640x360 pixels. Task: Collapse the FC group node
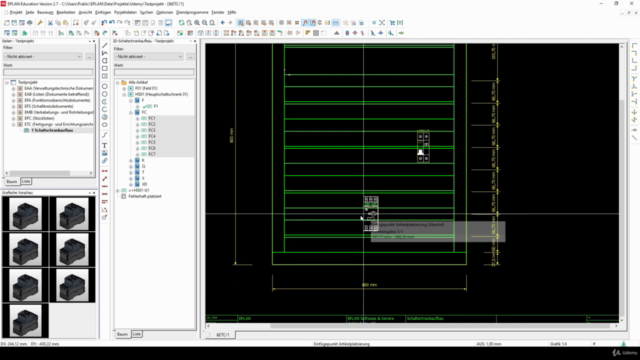tap(131, 112)
